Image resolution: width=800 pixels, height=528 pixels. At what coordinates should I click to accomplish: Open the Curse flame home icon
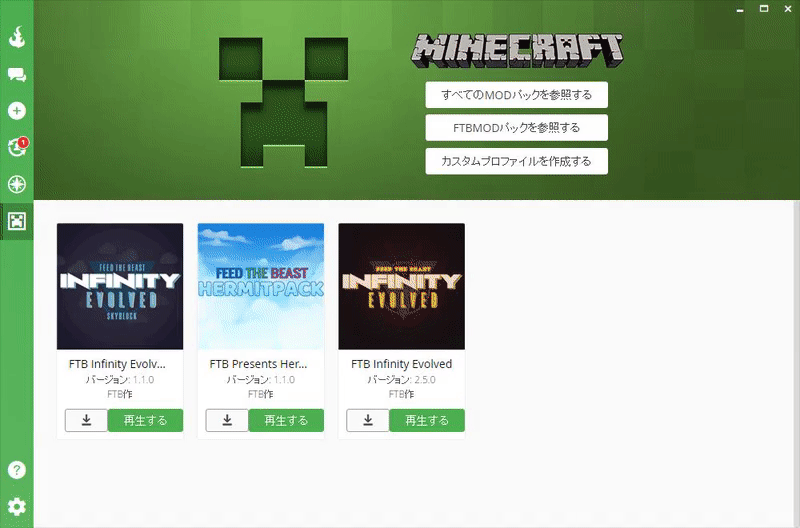(17, 37)
